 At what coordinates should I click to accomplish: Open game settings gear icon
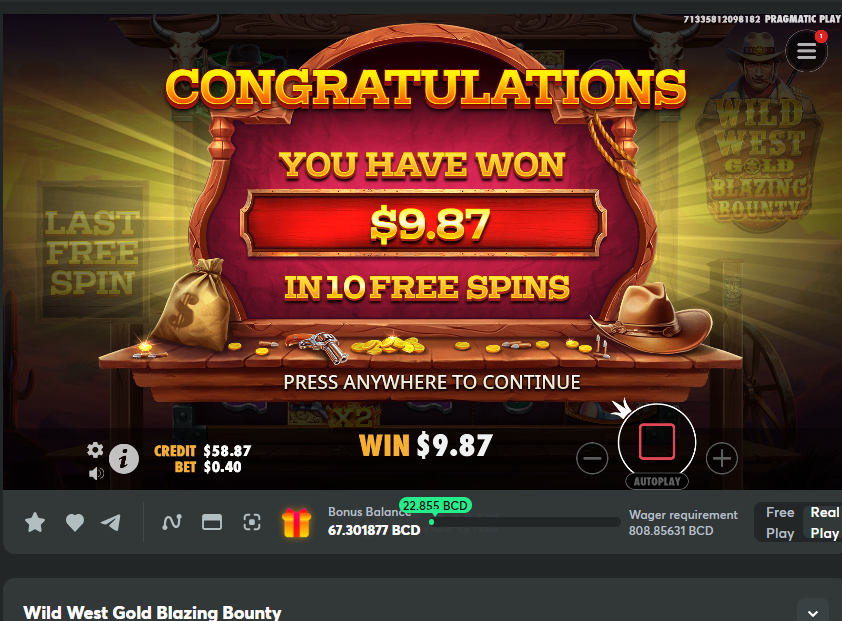click(x=95, y=450)
